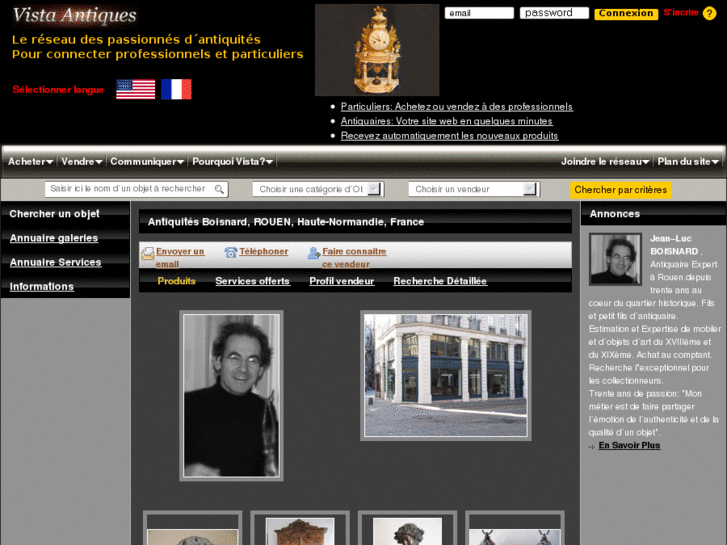Screen dimensions: 727x545
Task: Open the Profil vendeur tab
Action: click(342, 281)
